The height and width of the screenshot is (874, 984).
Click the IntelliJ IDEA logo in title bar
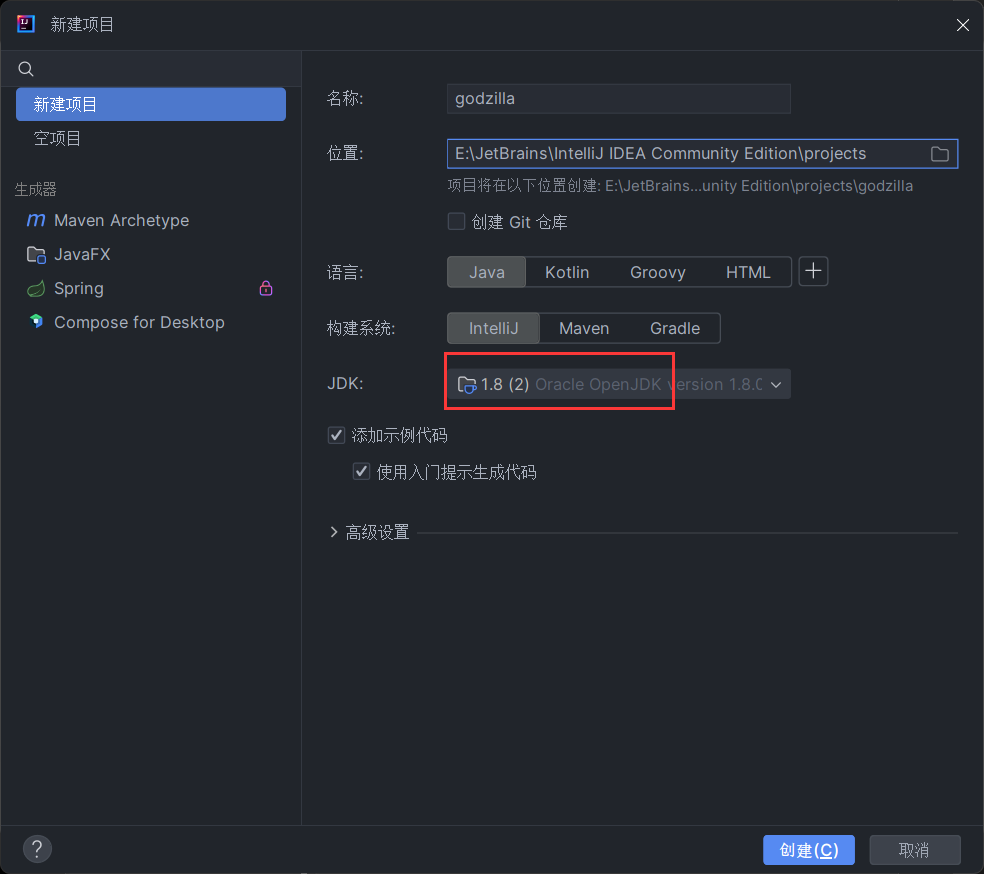point(26,24)
